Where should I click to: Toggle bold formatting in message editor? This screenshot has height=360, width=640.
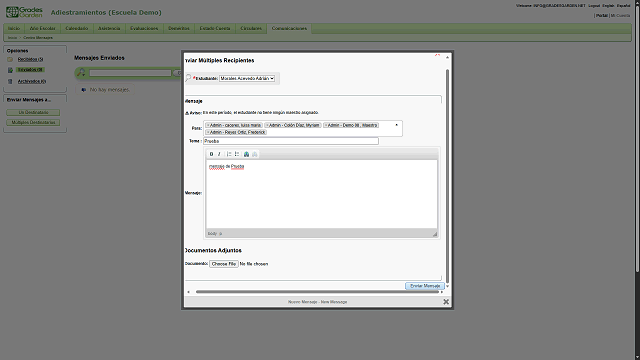coord(211,154)
